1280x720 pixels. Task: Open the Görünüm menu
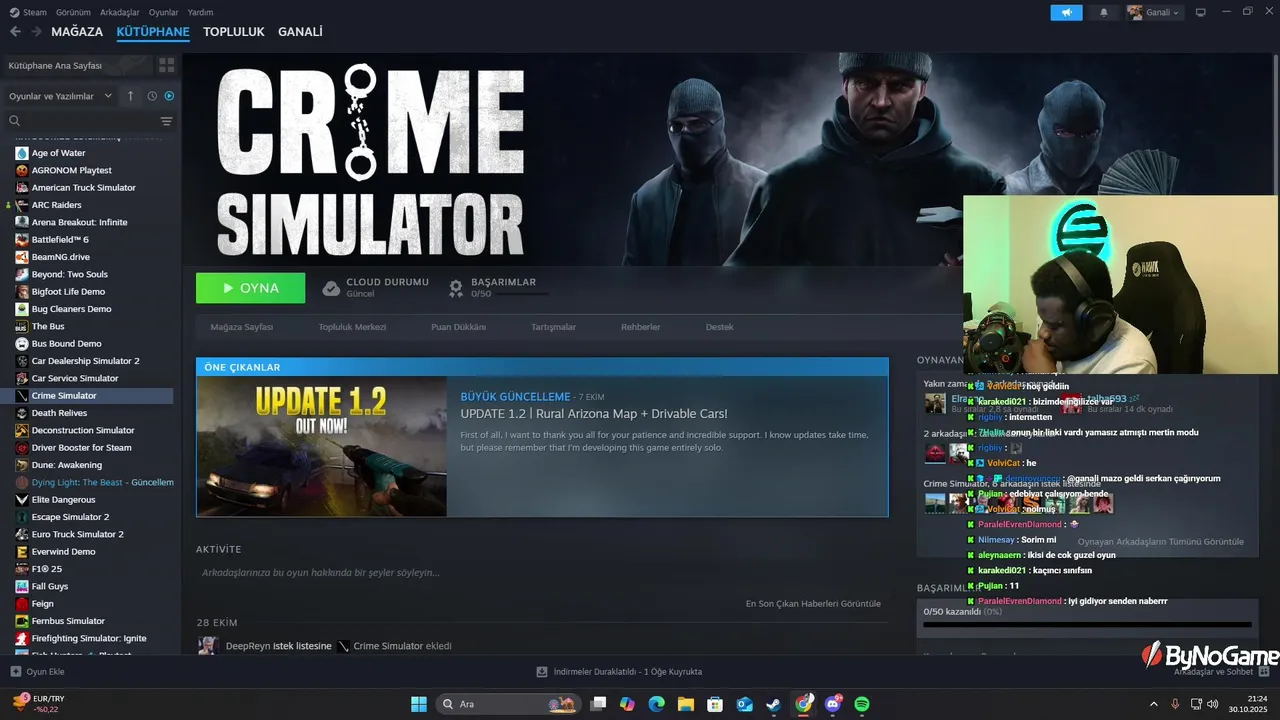pos(73,12)
